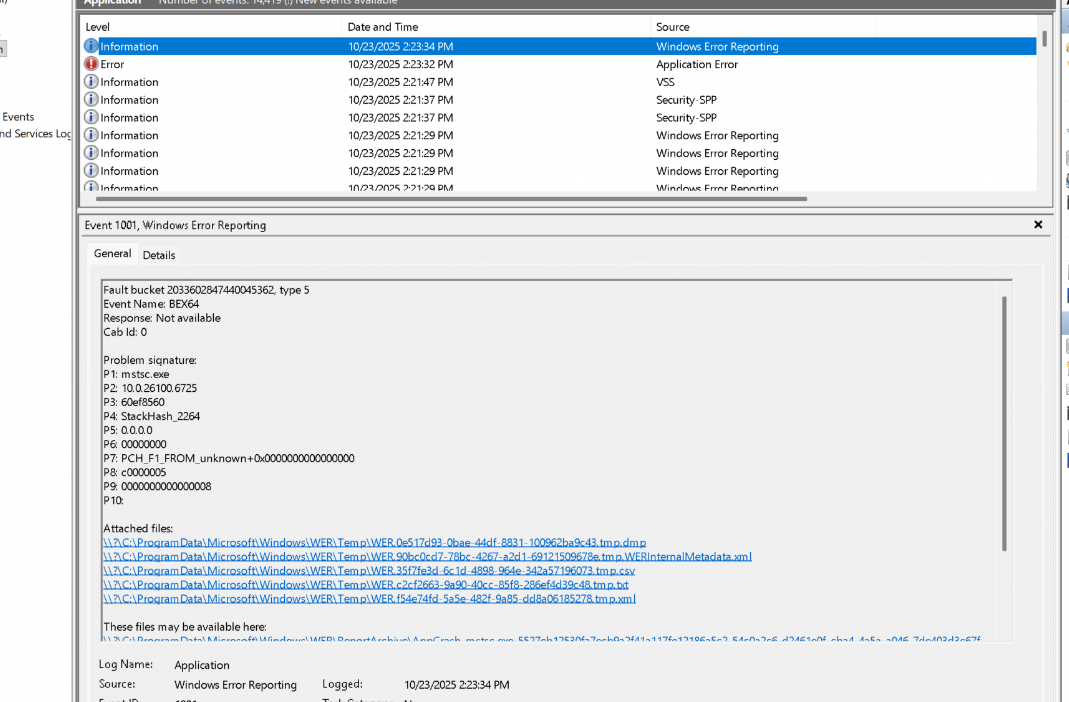The width and height of the screenshot is (1069, 702).
Task: Click the P1: mstsc.exe line
Action: pos(136,374)
